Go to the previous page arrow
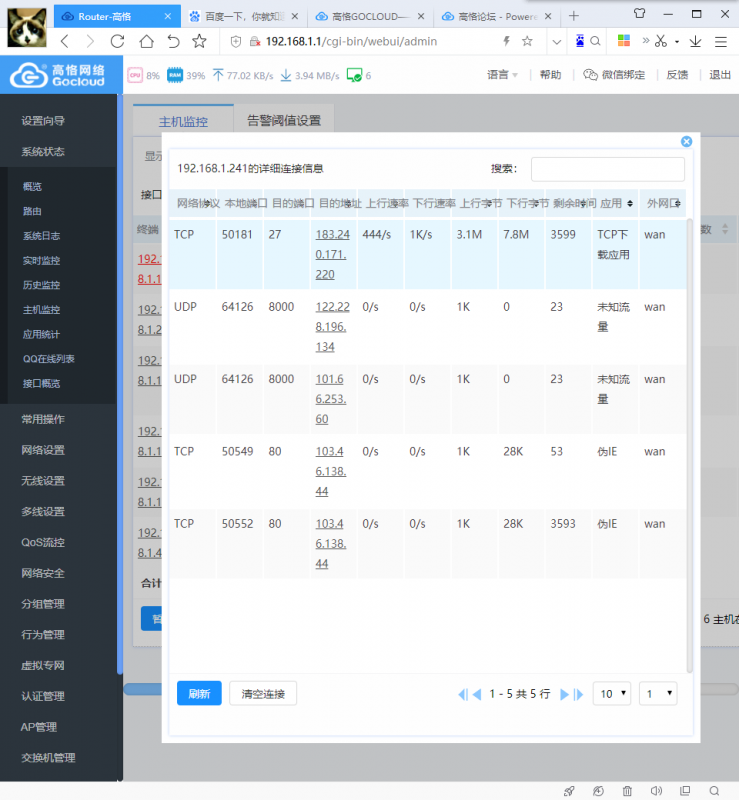This screenshot has height=800, width=739. click(x=477, y=694)
